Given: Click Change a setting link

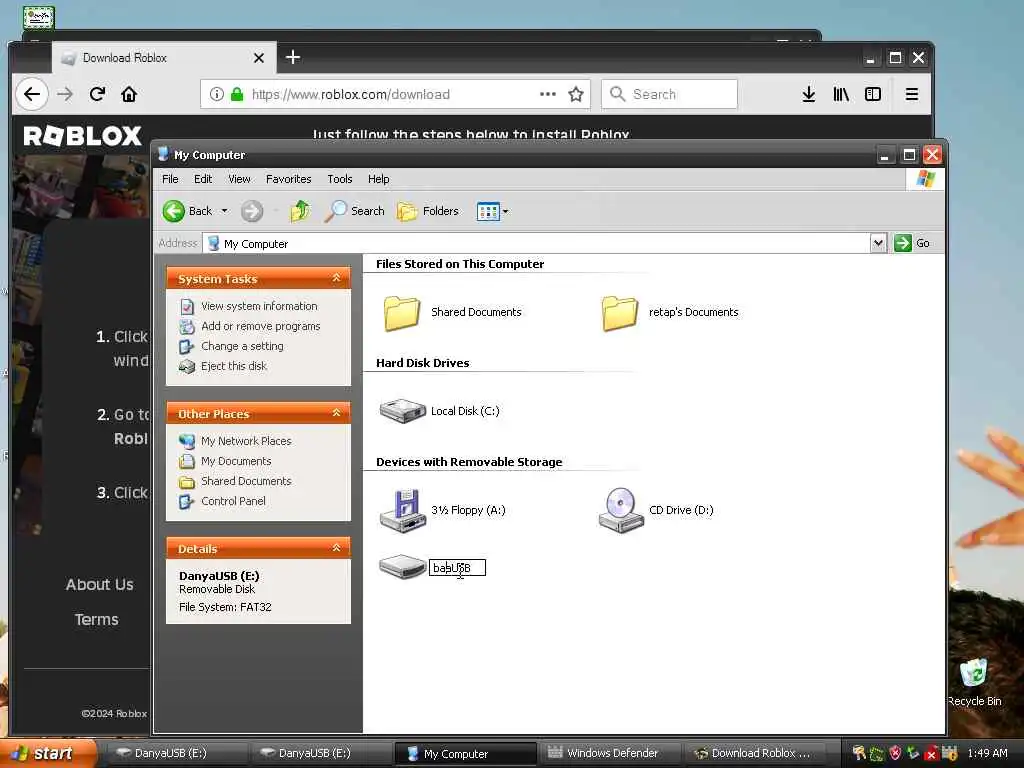Looking at the screenshot, I should tap(242, 346).
